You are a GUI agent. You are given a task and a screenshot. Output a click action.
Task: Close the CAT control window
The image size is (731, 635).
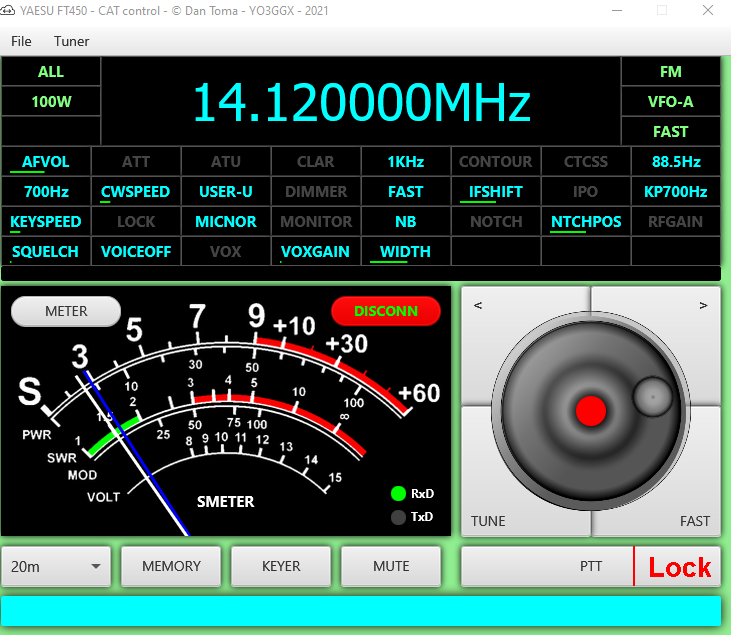(x=708, y=10)
